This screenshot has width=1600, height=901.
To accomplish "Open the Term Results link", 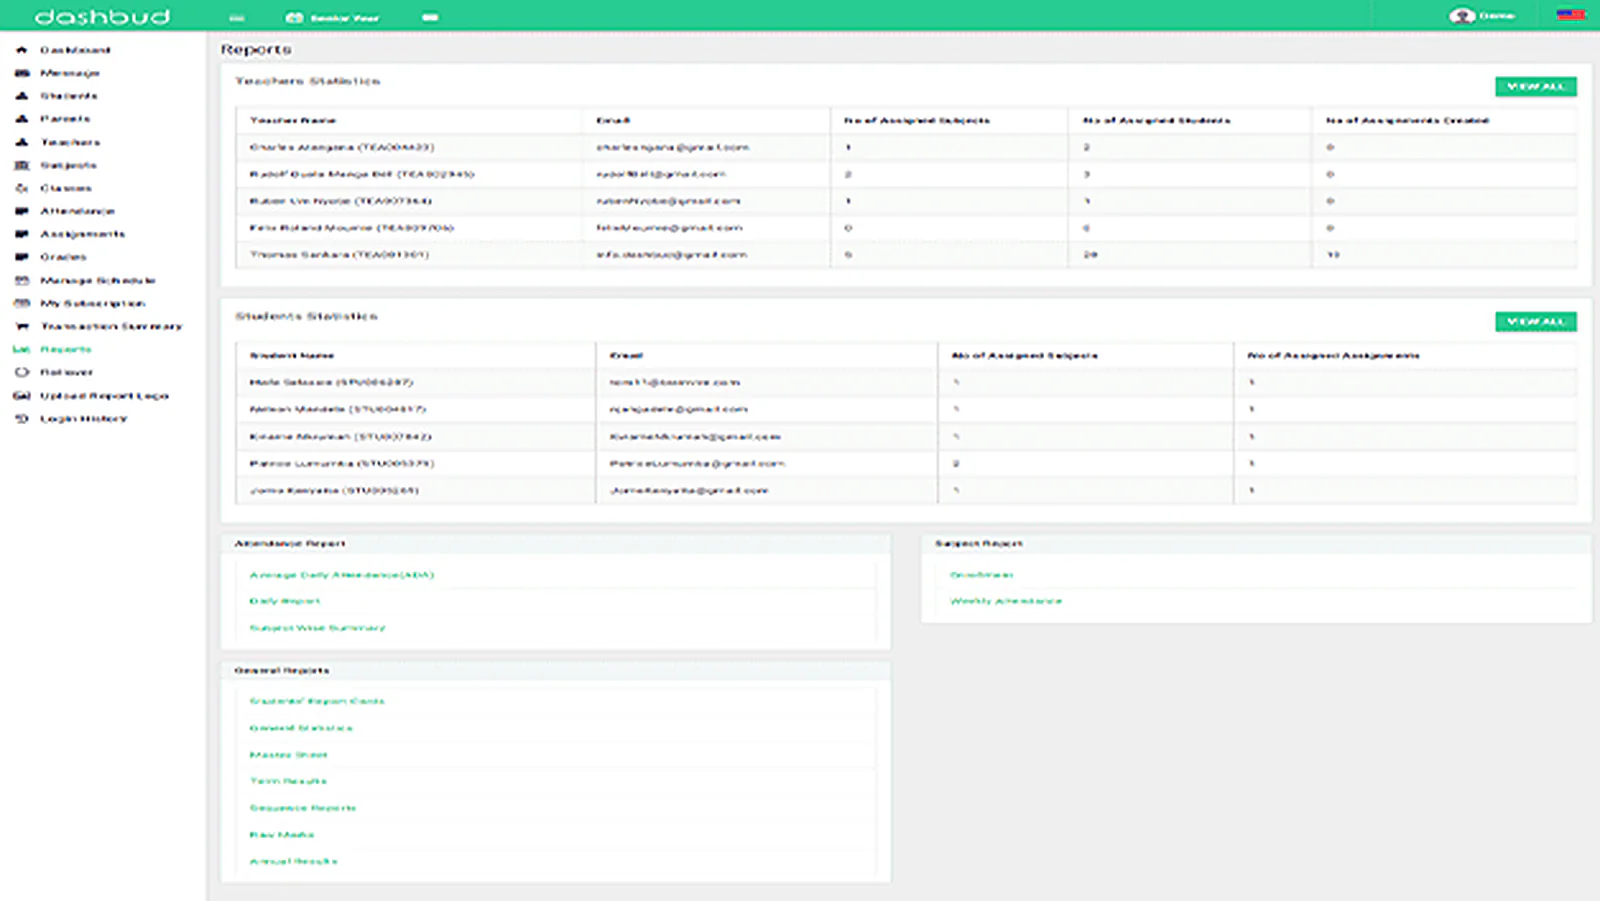I will [x=288, y=781].
